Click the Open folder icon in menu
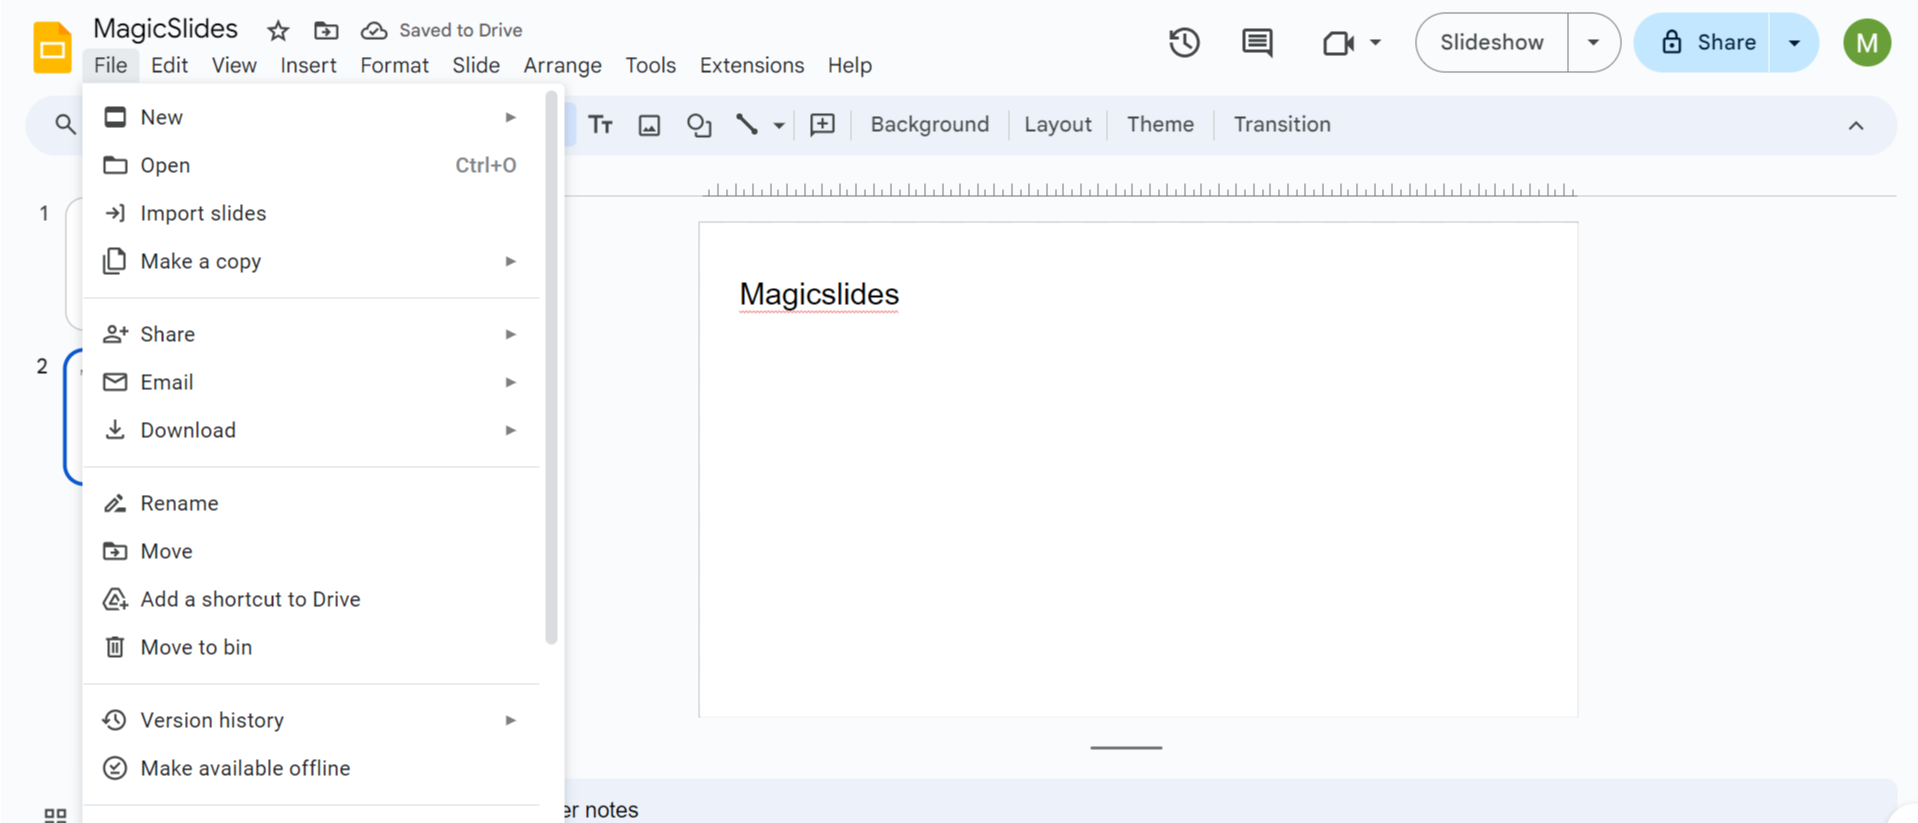 [x=115, y=165]
